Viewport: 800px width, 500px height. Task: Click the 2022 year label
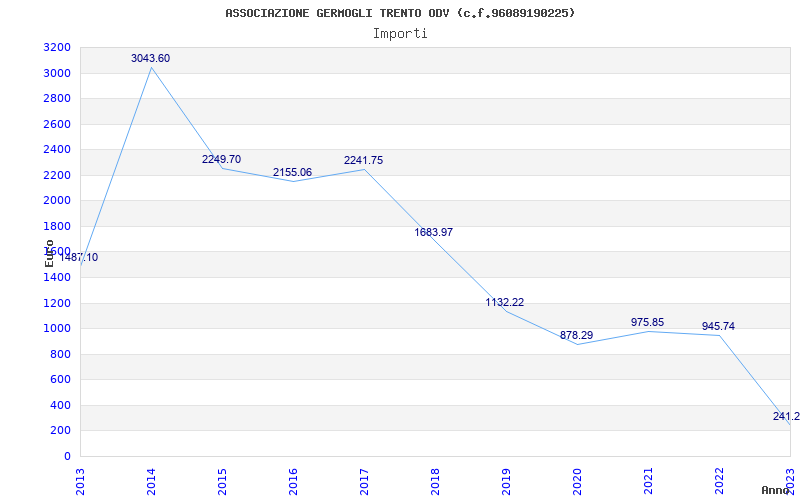[x=719, y=482]
